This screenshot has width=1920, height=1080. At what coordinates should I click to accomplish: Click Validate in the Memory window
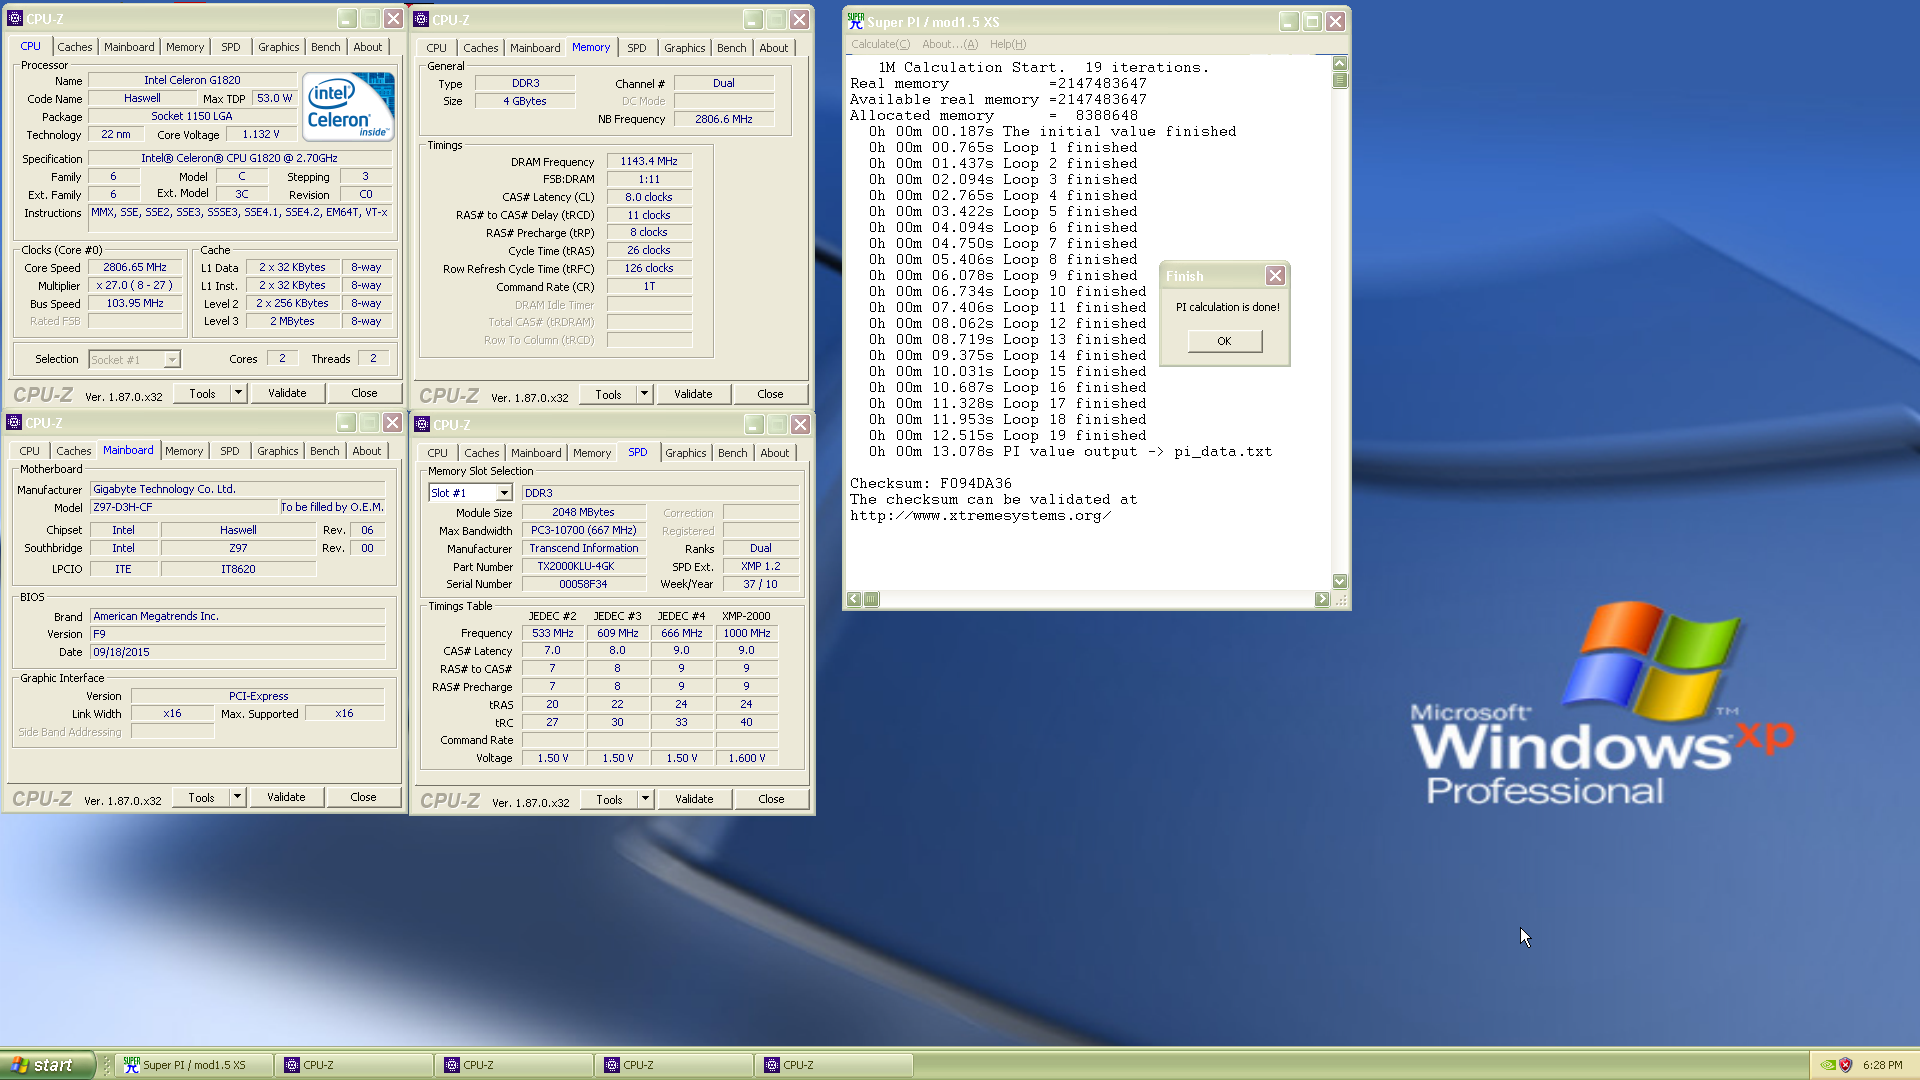[693, 394]
